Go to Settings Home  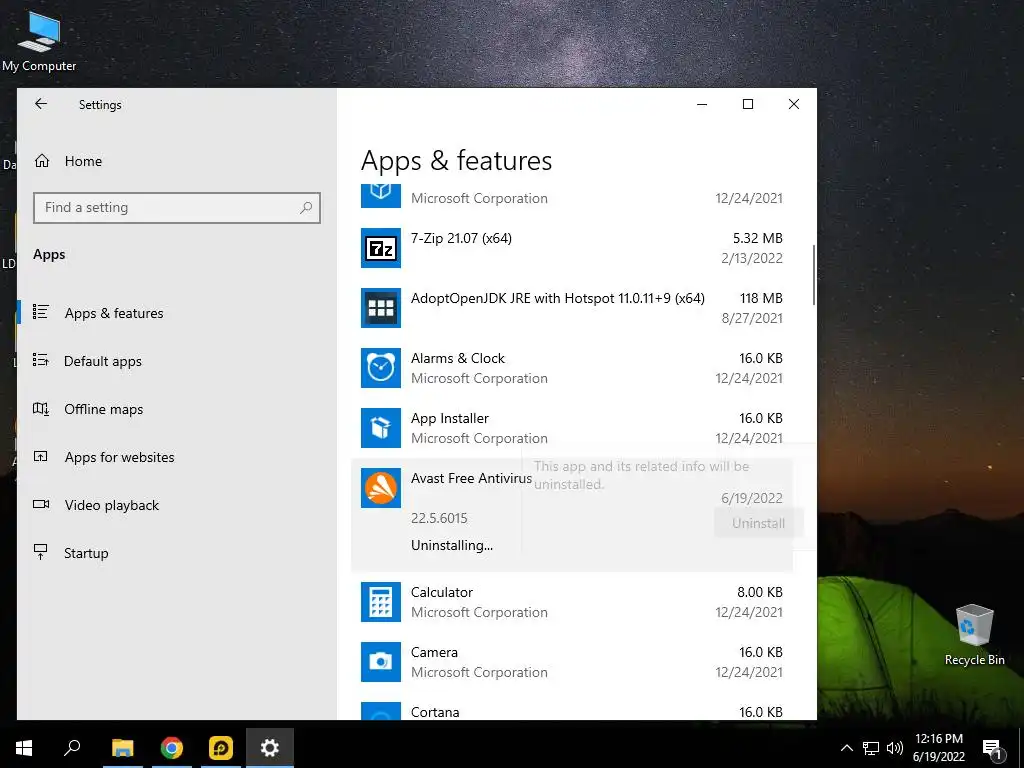83,161
